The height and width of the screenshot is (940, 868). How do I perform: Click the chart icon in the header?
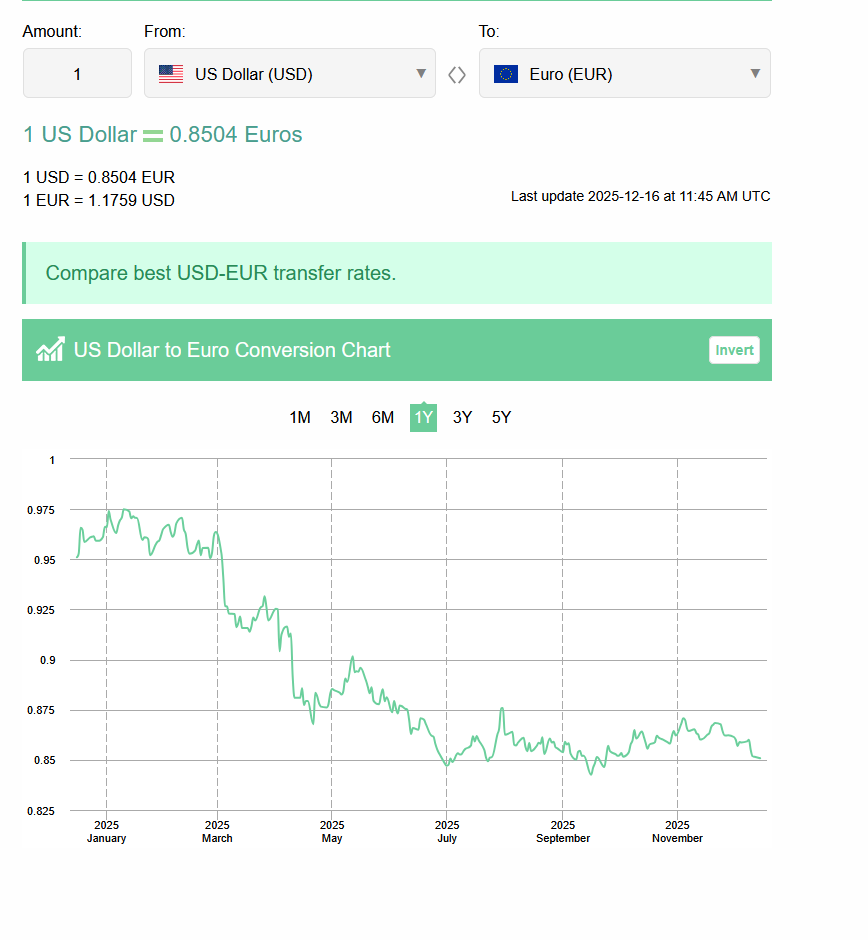50,349
